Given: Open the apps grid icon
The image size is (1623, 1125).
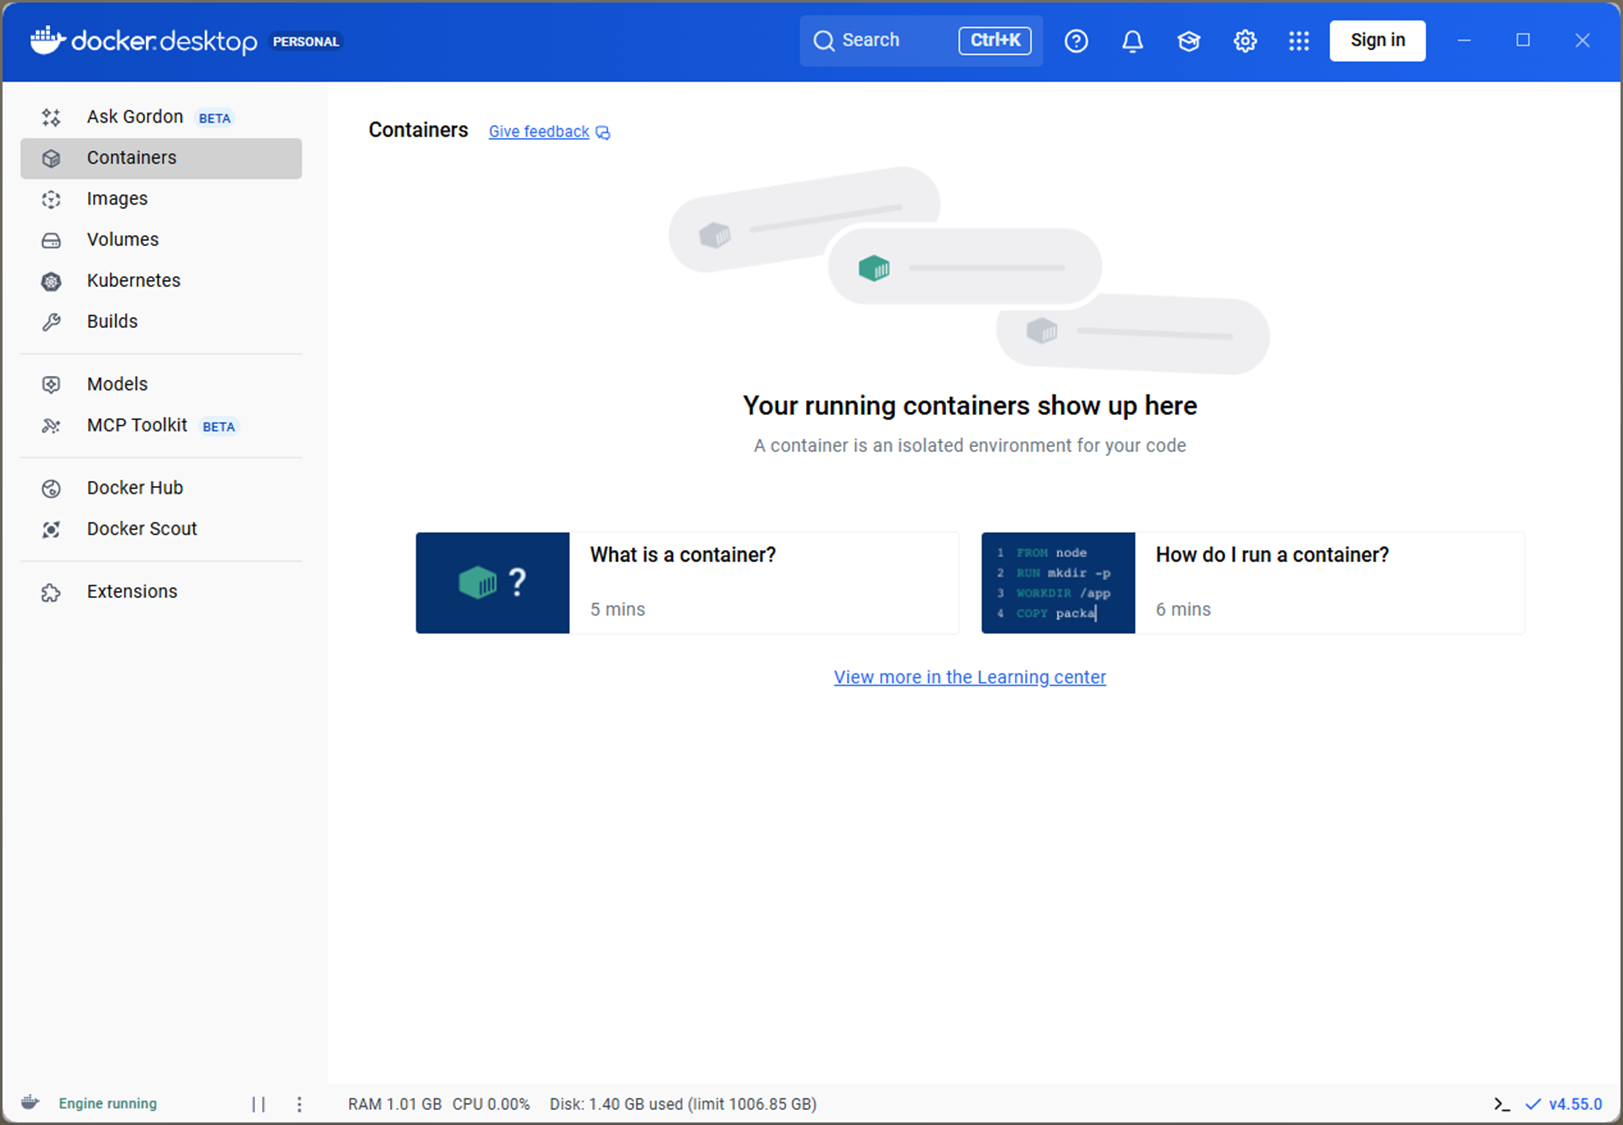Looking at the screenshot, I should [1299, 41].
